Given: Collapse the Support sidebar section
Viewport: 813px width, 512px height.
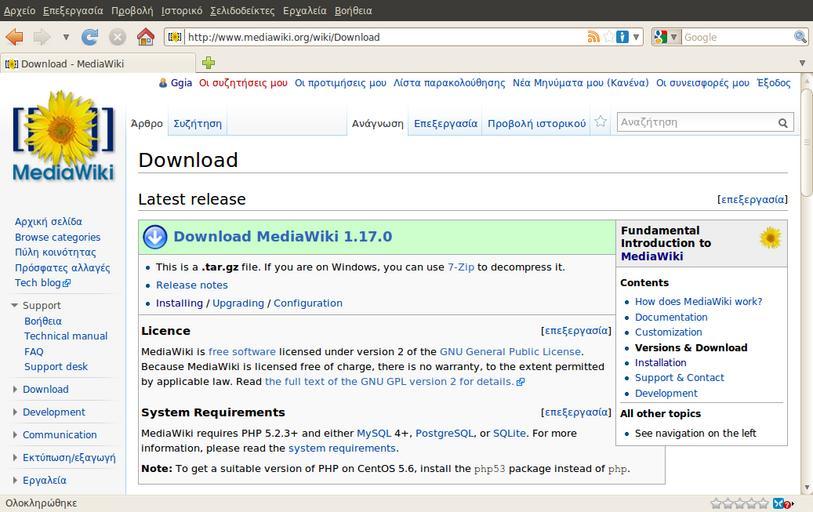Looking at the screenshot, I should (15, 305).
